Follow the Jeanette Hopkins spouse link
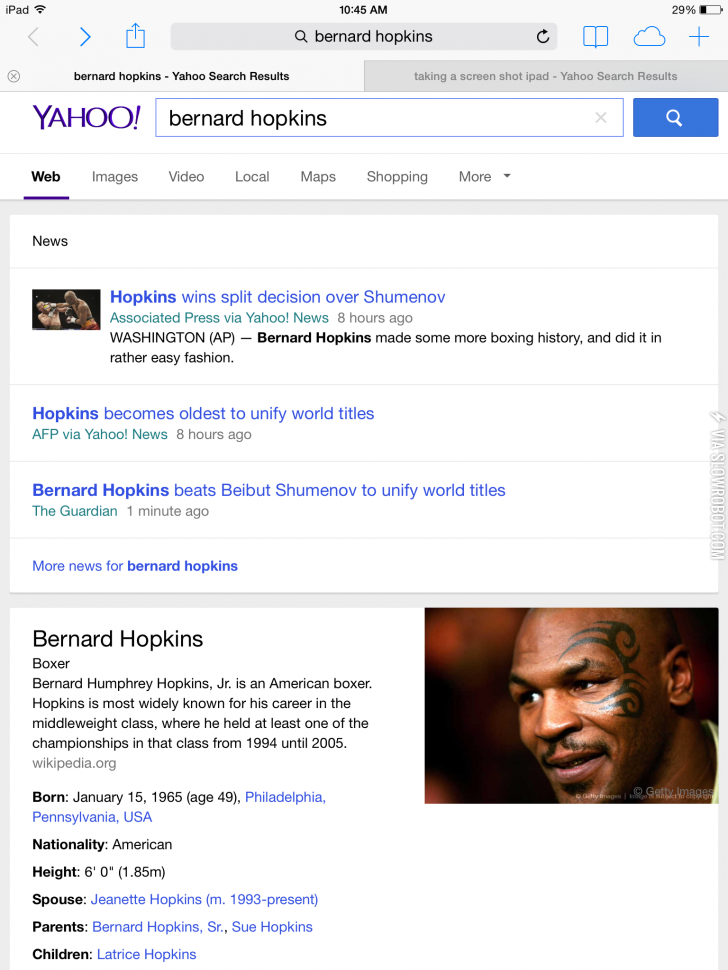 click(204, 899)
